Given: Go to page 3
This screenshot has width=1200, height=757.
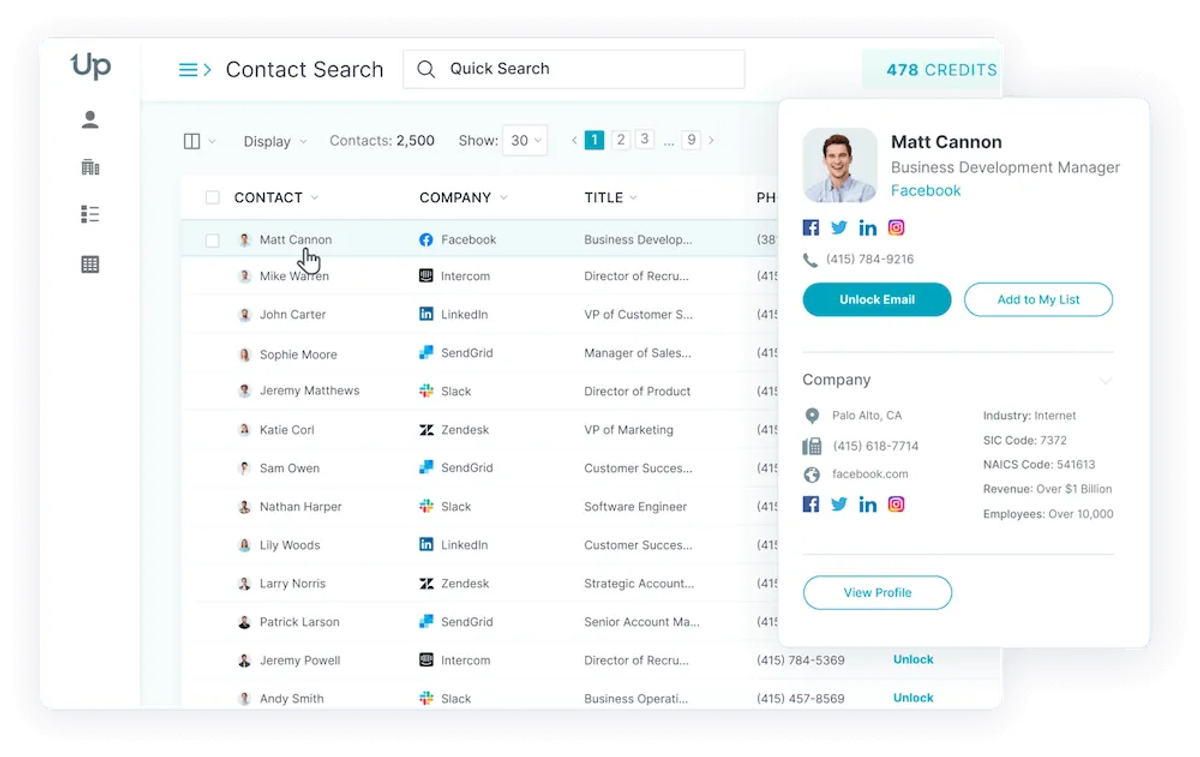Looking at the screenshot, I should coord(645,140).
